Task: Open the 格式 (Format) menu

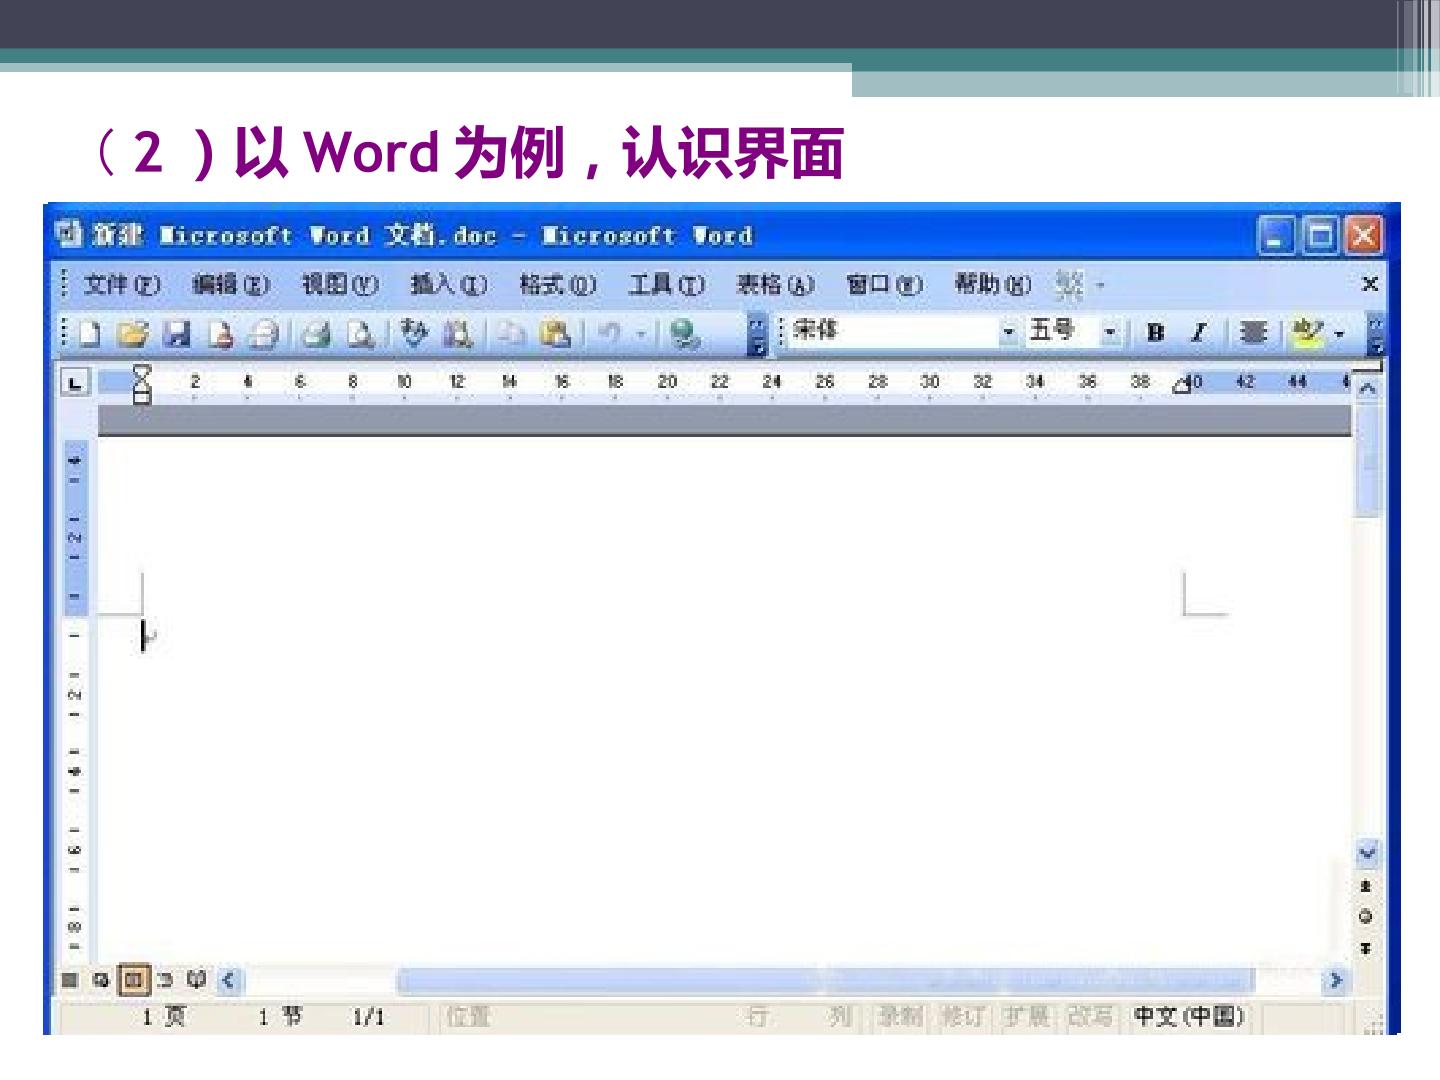Action: 558,285
